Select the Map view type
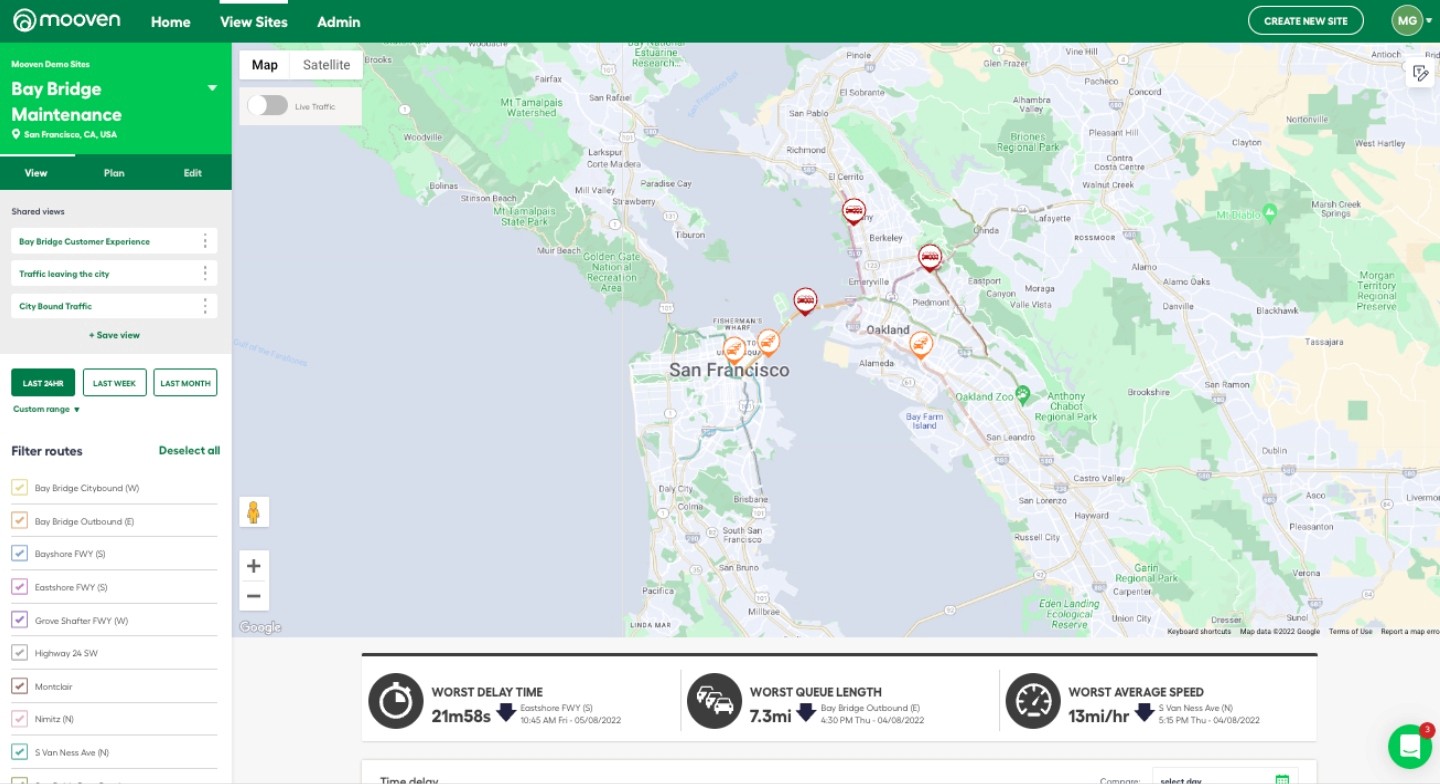 [265, 65]
